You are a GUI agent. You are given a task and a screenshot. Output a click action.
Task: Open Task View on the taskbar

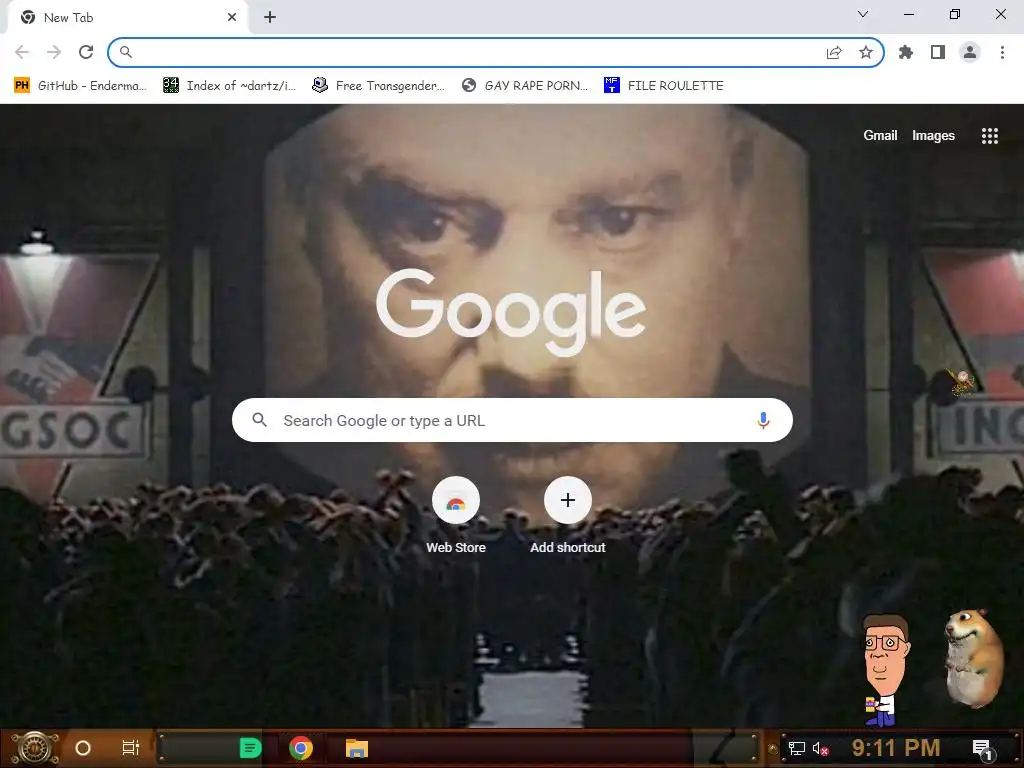pos(131,748)
